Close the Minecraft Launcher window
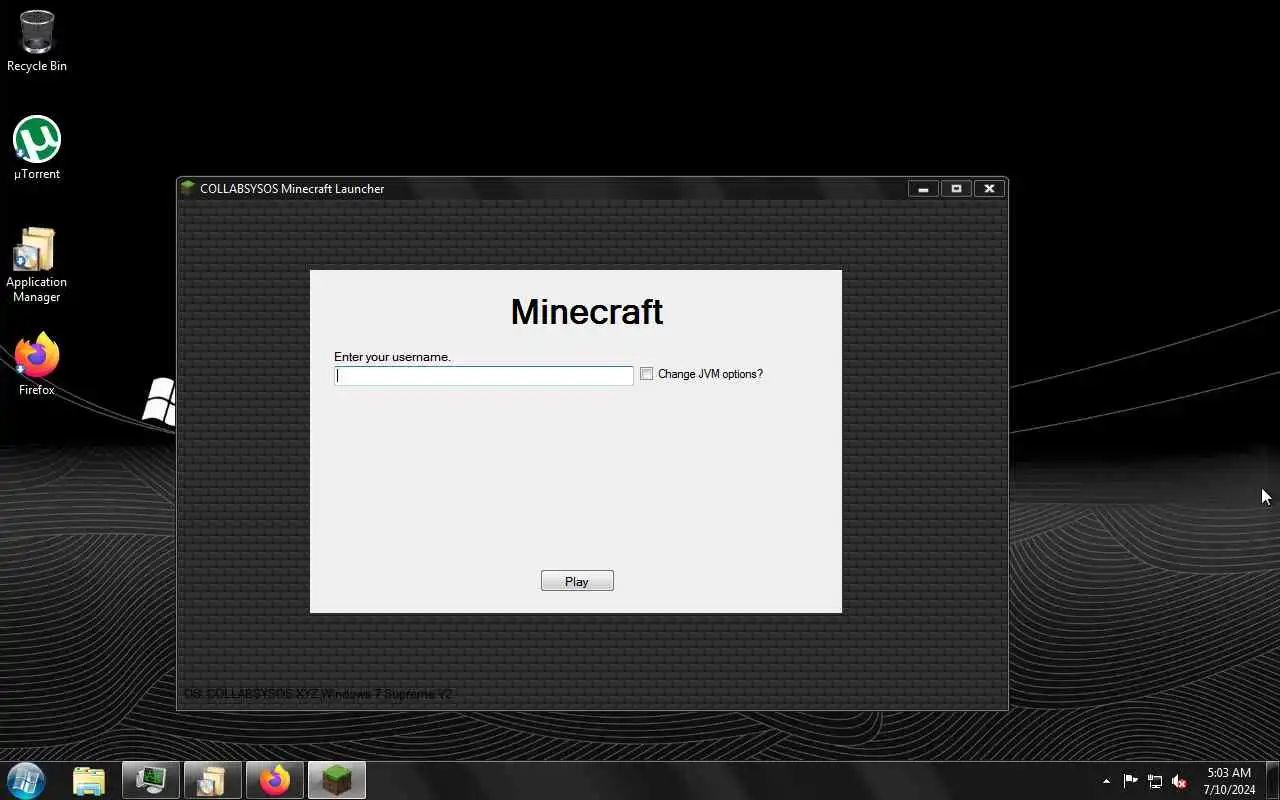1280x800 pixels. [989, 188]
